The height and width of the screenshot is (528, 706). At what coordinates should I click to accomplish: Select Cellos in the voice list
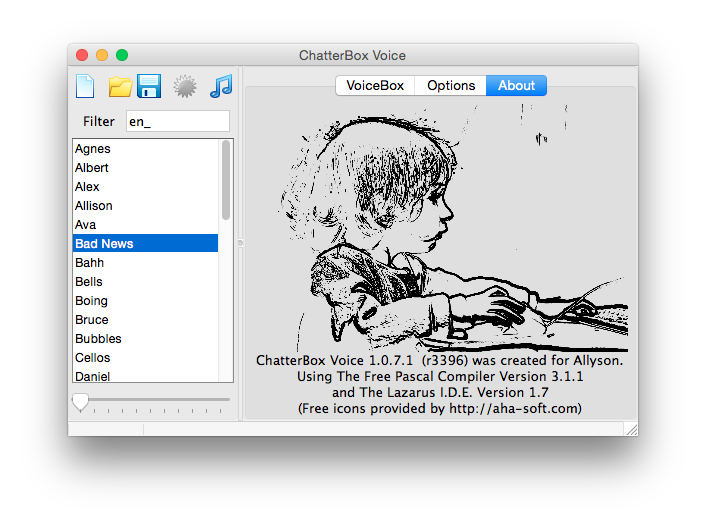point(93,358)
